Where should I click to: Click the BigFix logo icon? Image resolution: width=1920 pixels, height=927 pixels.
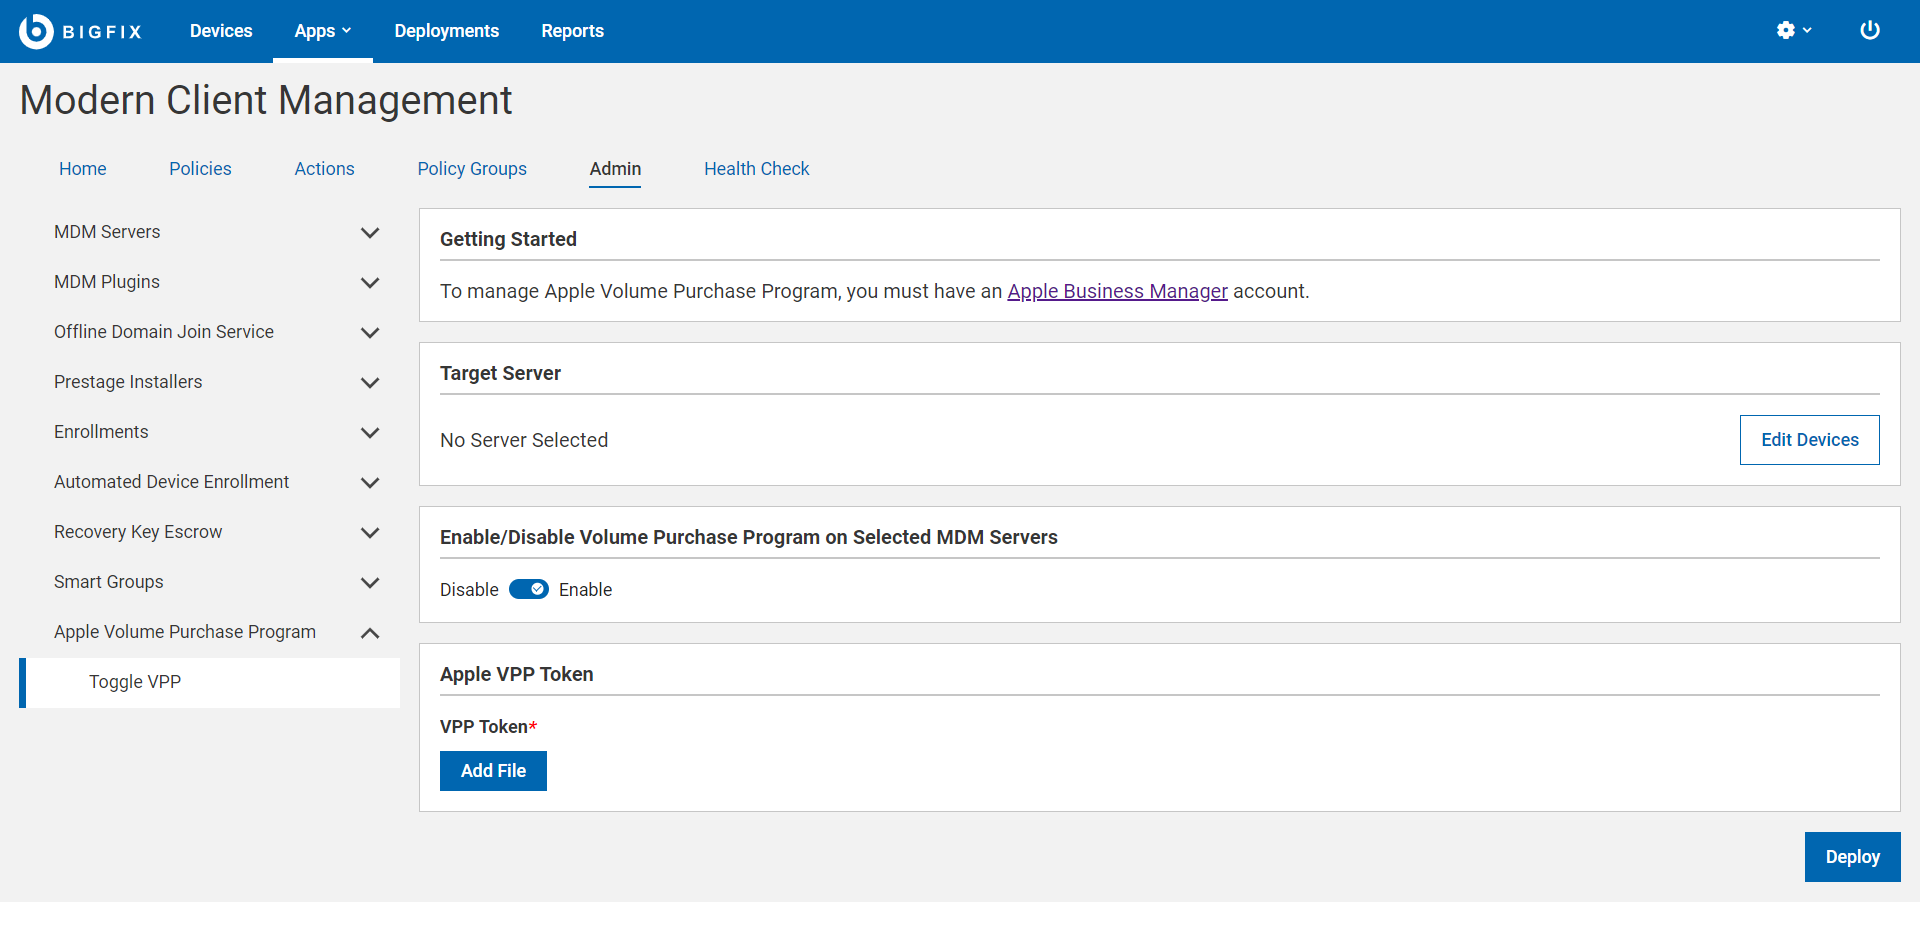click(x=36, y=31)
